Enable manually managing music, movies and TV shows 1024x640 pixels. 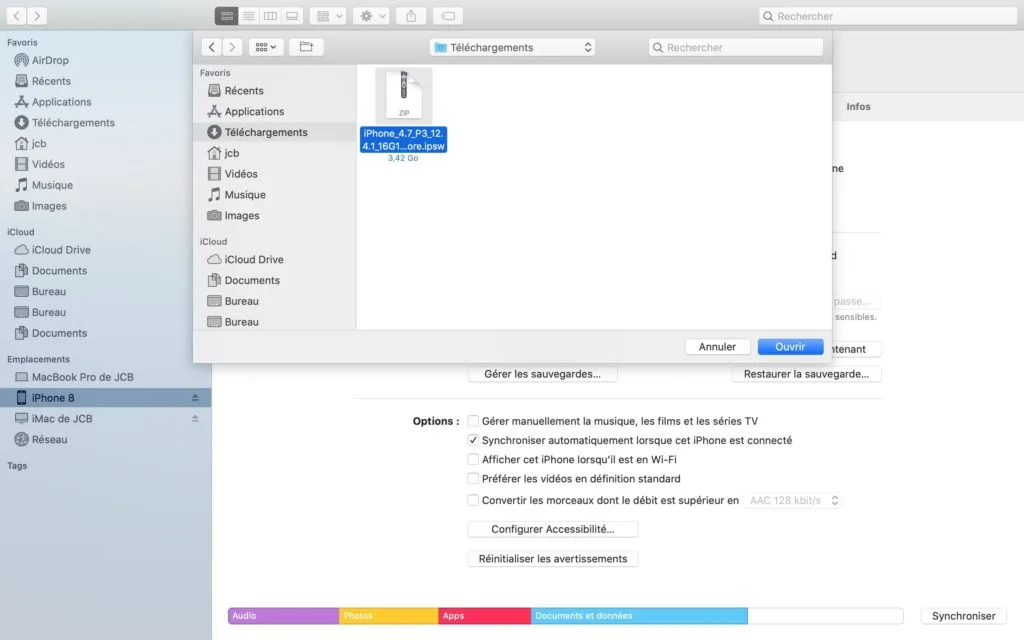pyautogui.click(x=472, y=421)
